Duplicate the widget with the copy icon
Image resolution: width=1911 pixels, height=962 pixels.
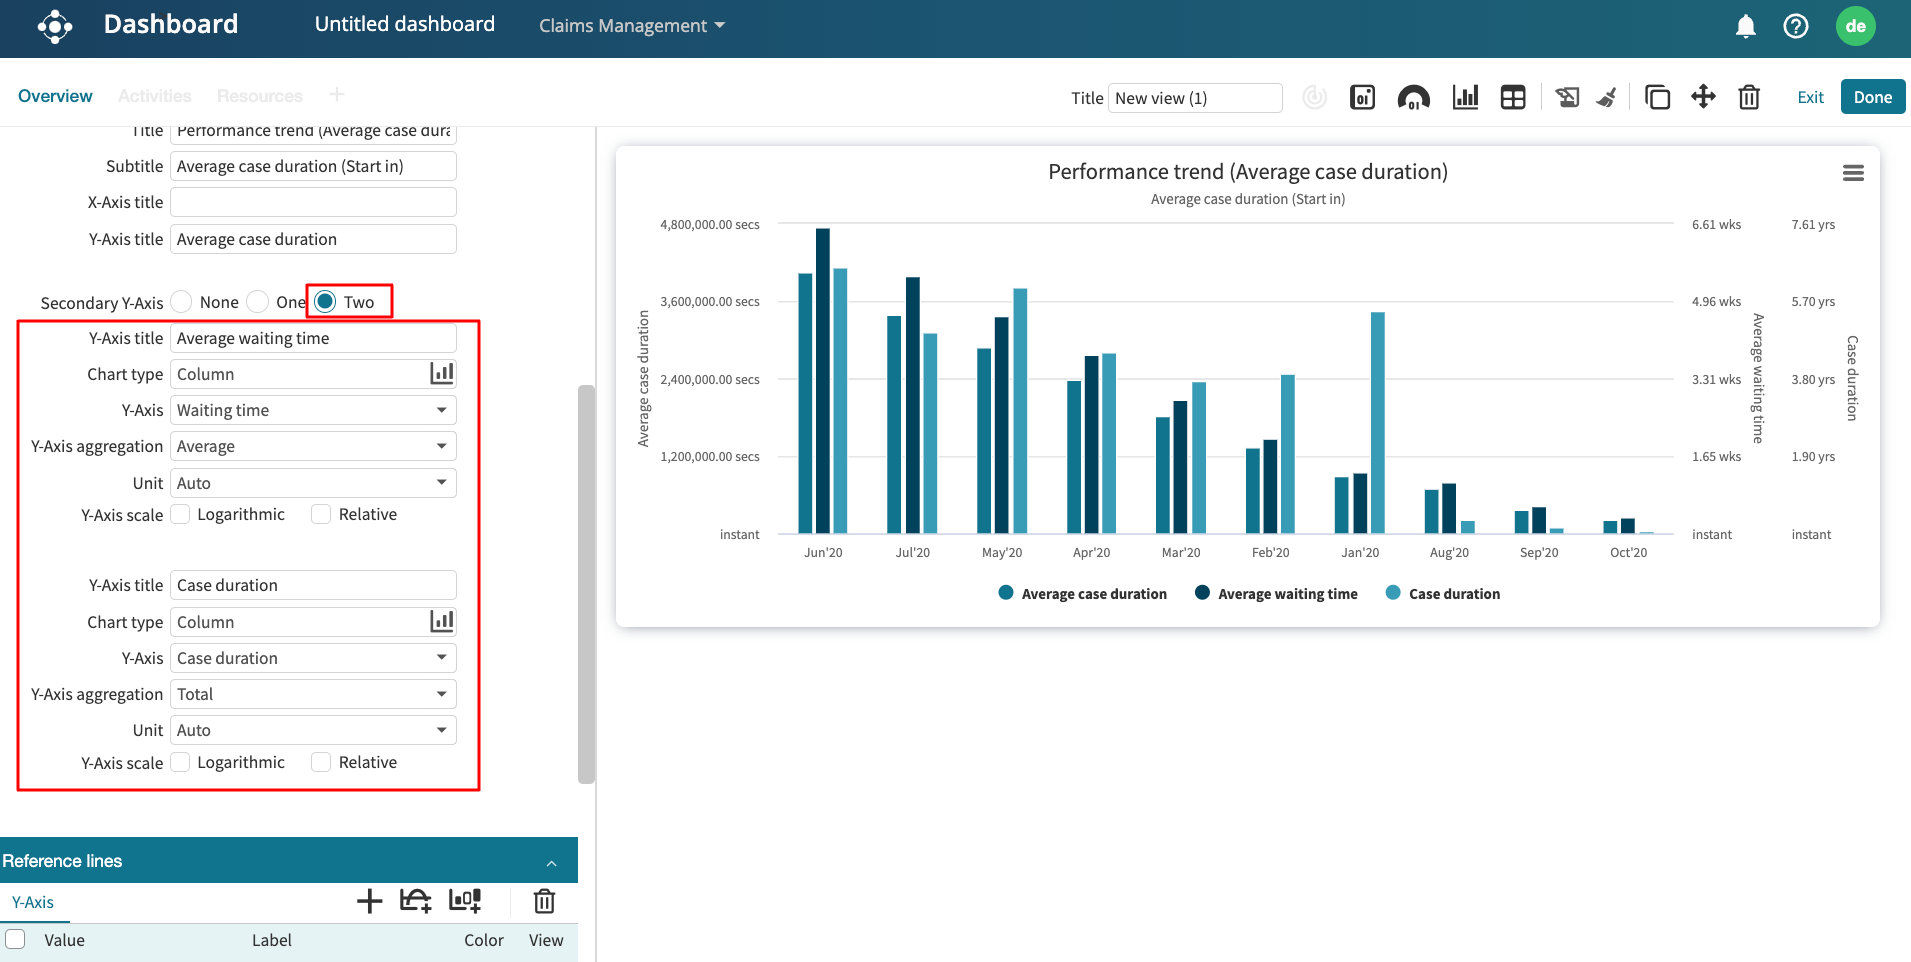(1657, 97)
